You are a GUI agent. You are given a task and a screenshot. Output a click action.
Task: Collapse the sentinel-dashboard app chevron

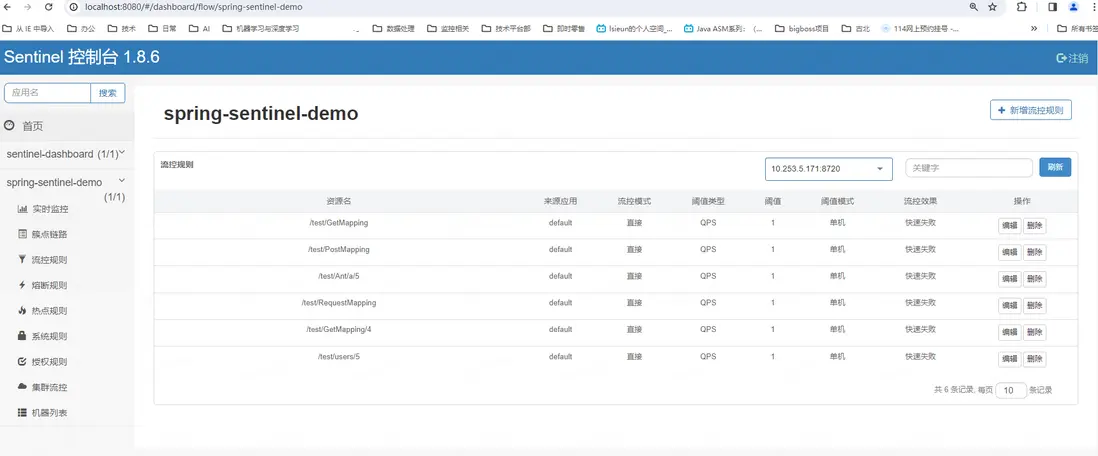coord(122,151)
